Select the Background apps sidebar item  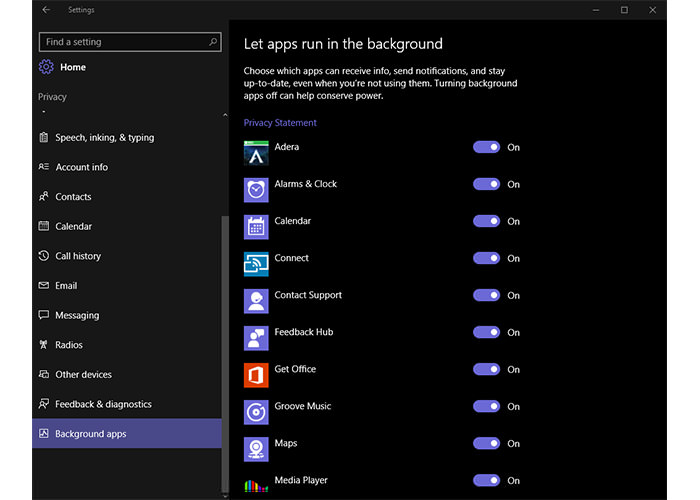point(90,434)
